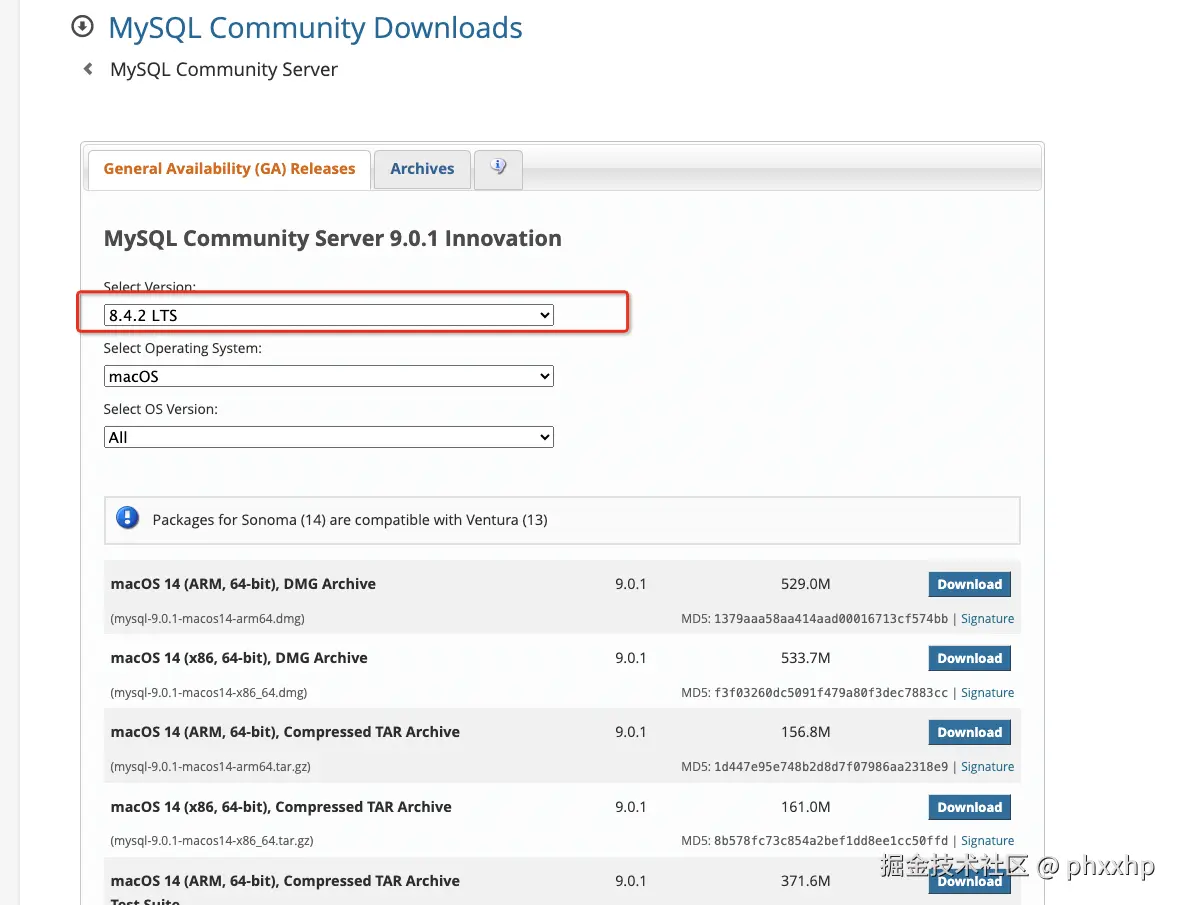Click the MD5 hash 8b578fc73c854a2bef1dd8ee1cc50ffd
This screenshot has width=1180, height=905.
pos(831,840)
